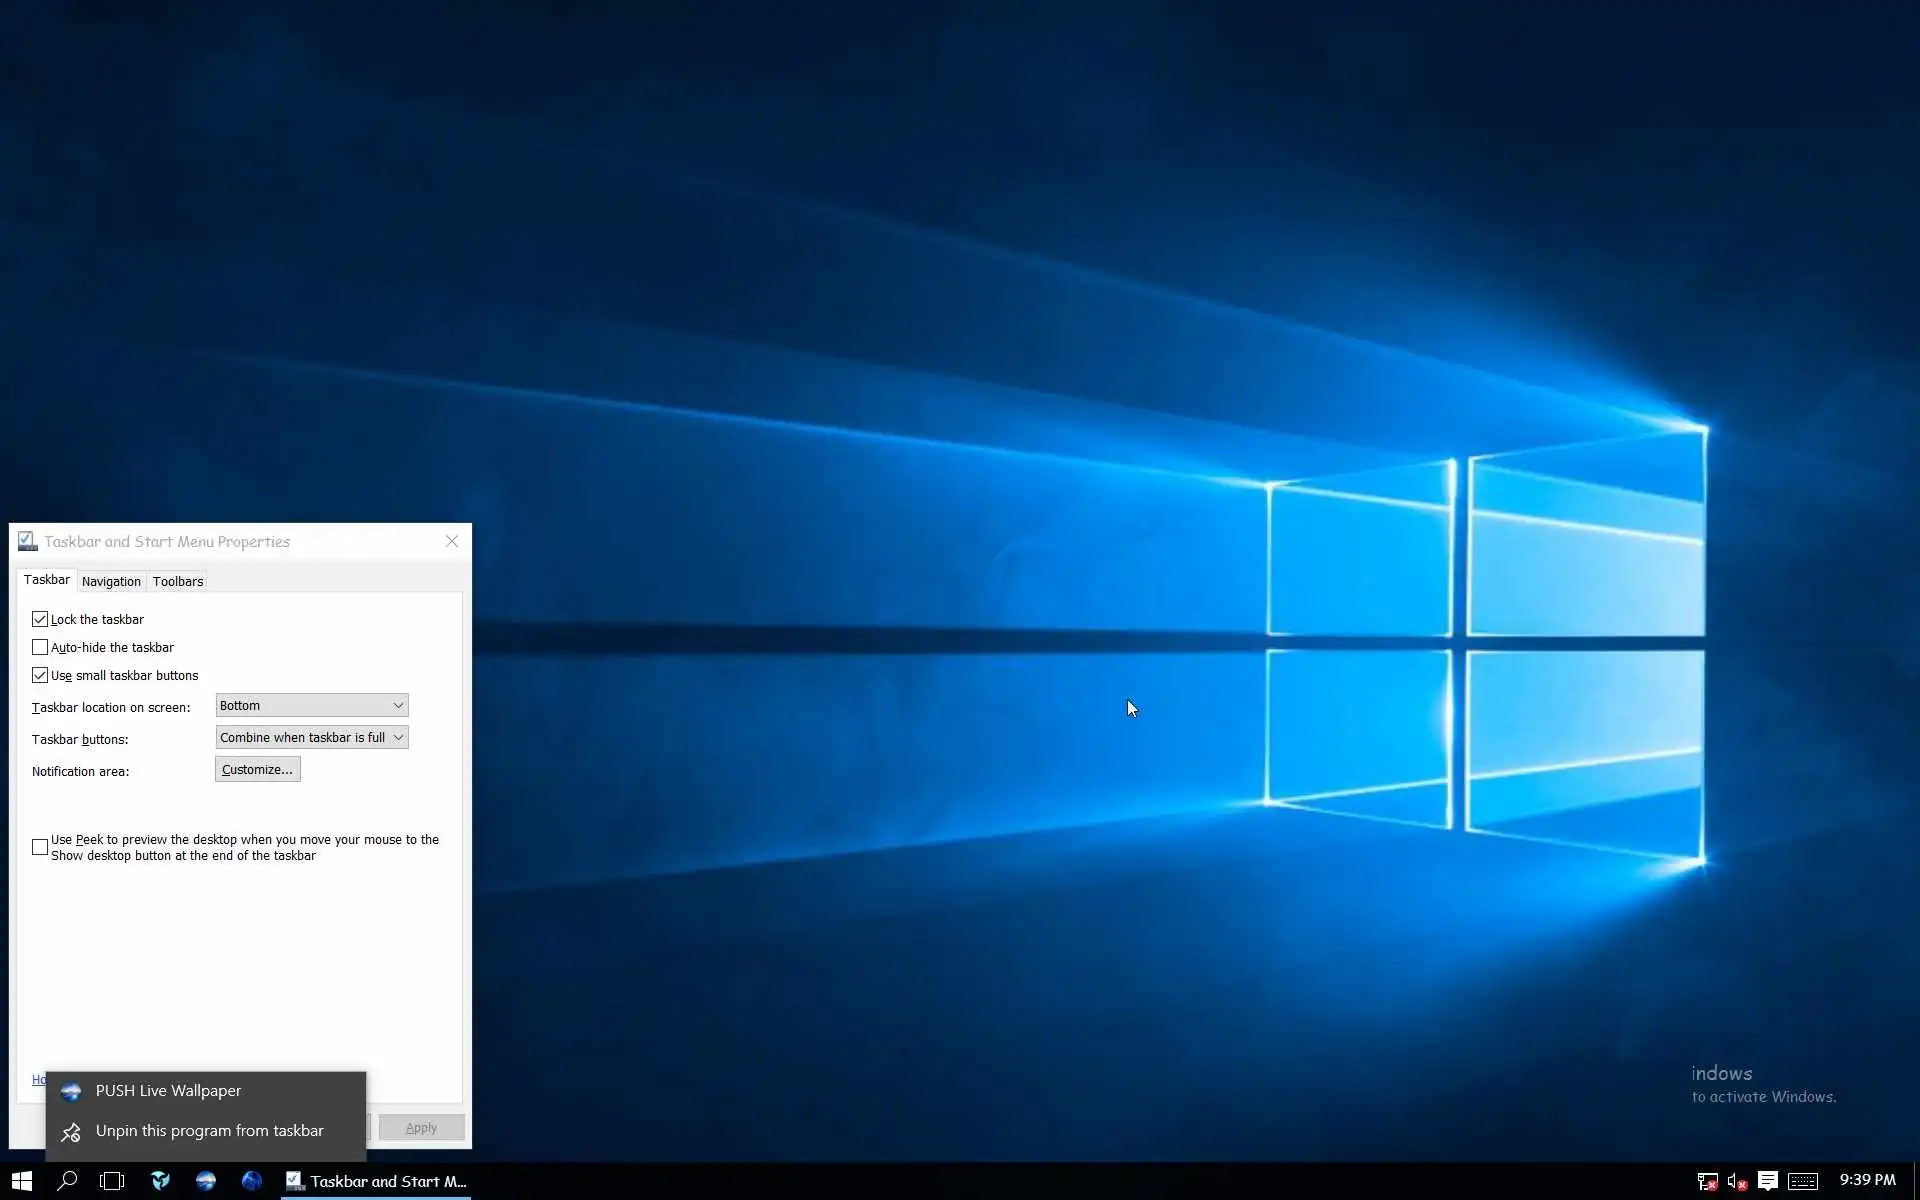Screen dimensions: 1920x1200
Task: Click the clock showing 9:39 PM
Action: click(1867, 1180)
